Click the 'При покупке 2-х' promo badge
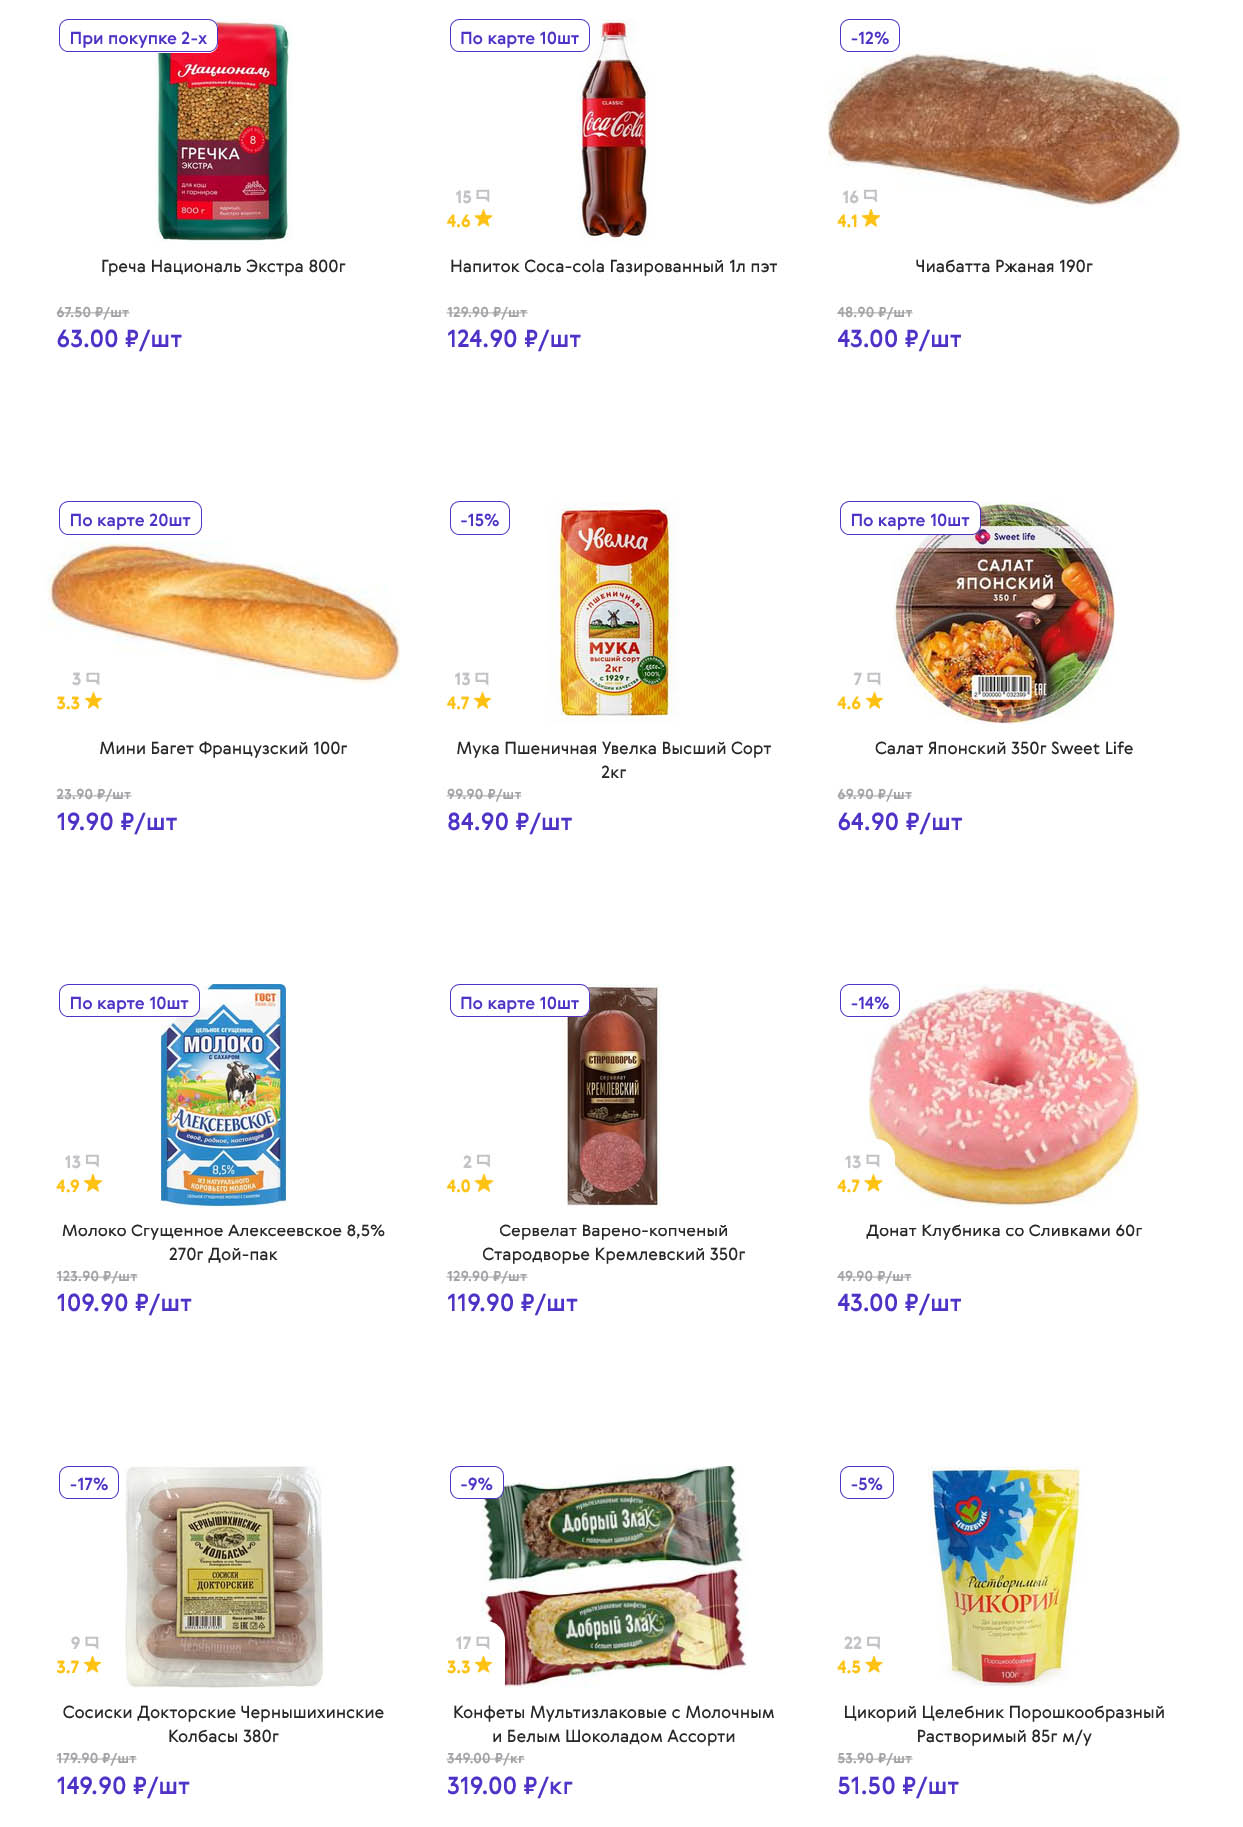The height and width of the screenshot is (1827, 1243). click(138, 38)
